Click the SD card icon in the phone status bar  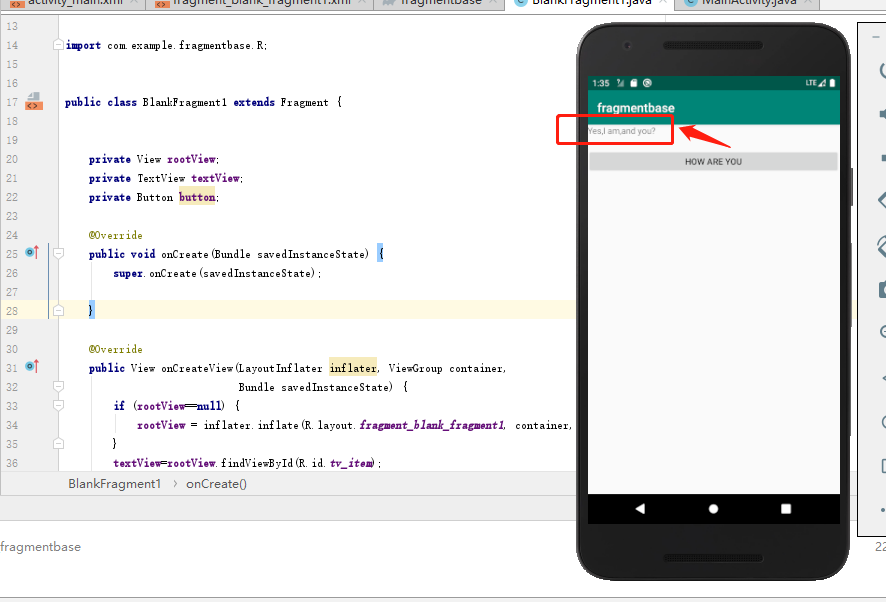coord(633,83)
